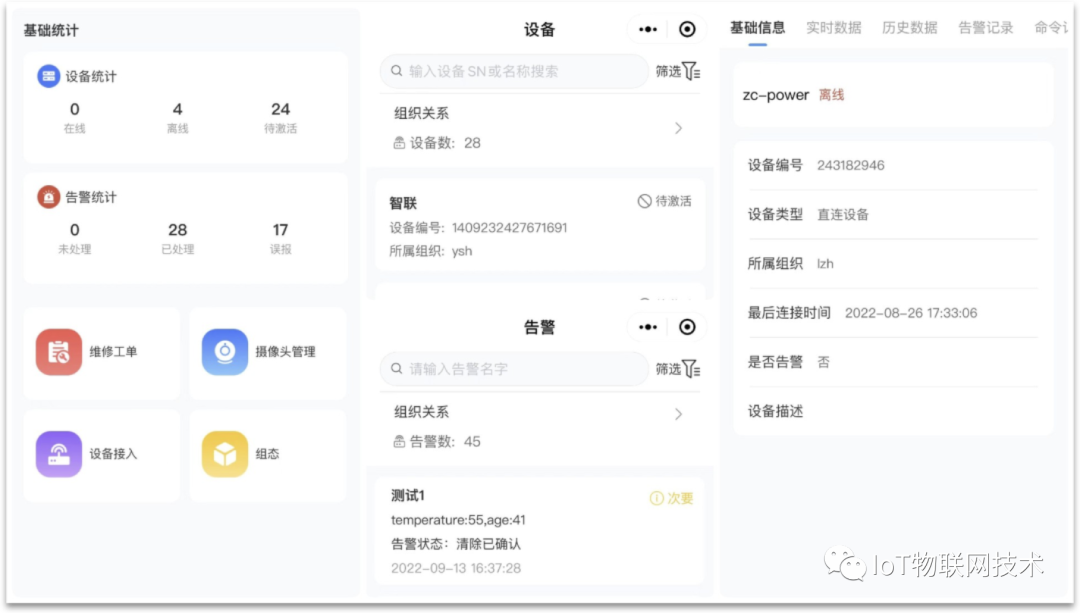Open the 筛选 filter in alarm panel
1080x613 pixels.
point(678,369)
